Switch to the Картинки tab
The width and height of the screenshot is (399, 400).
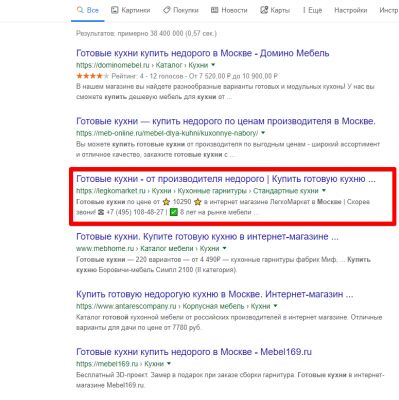[x=130, y=10]
